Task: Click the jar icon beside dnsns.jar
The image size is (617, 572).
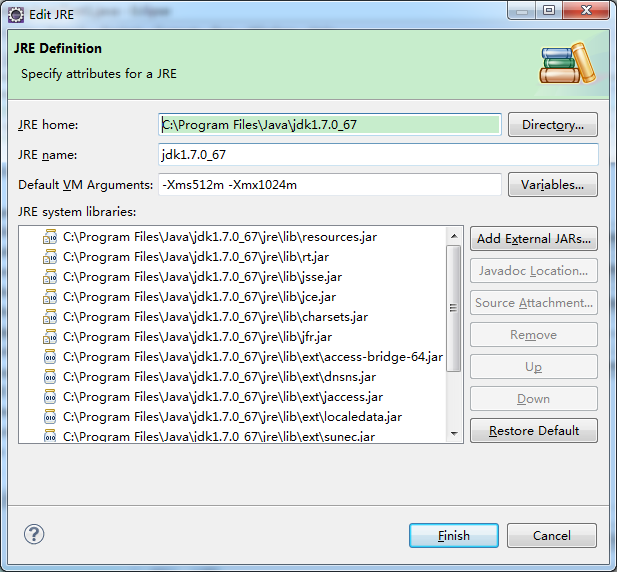Action: (50, 377)
